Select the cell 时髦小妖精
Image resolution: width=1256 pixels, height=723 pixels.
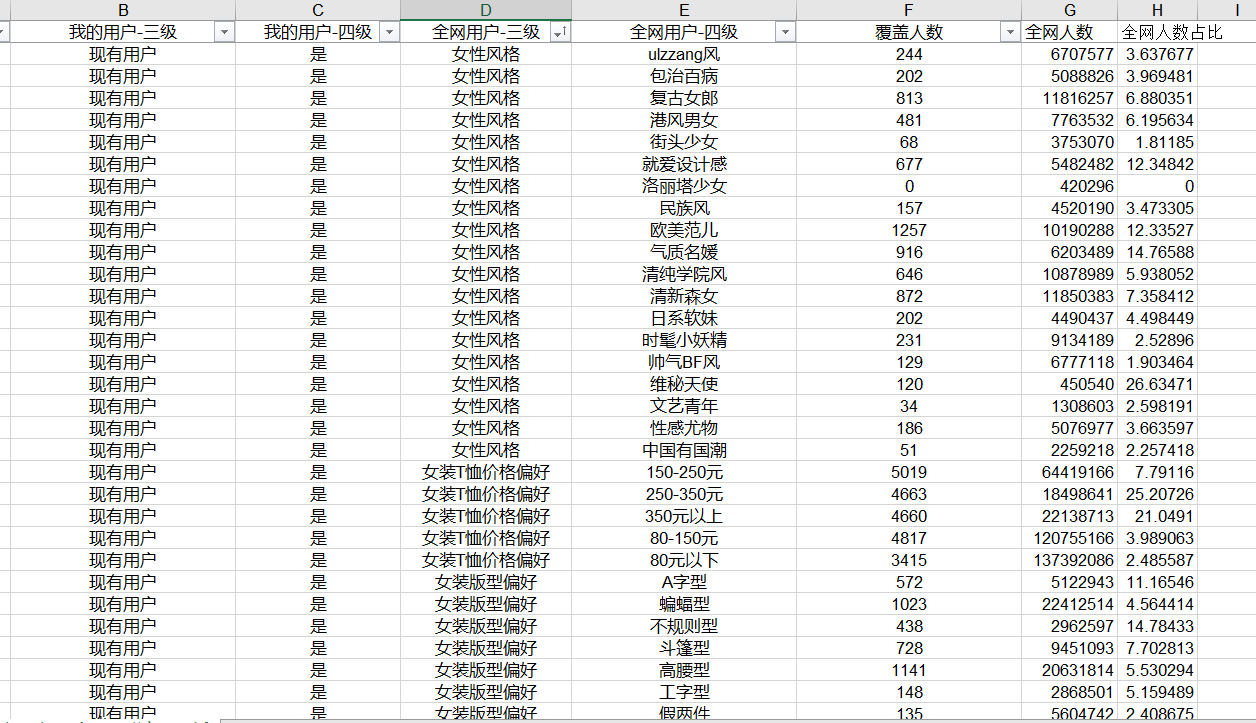[x=684, y=340]
